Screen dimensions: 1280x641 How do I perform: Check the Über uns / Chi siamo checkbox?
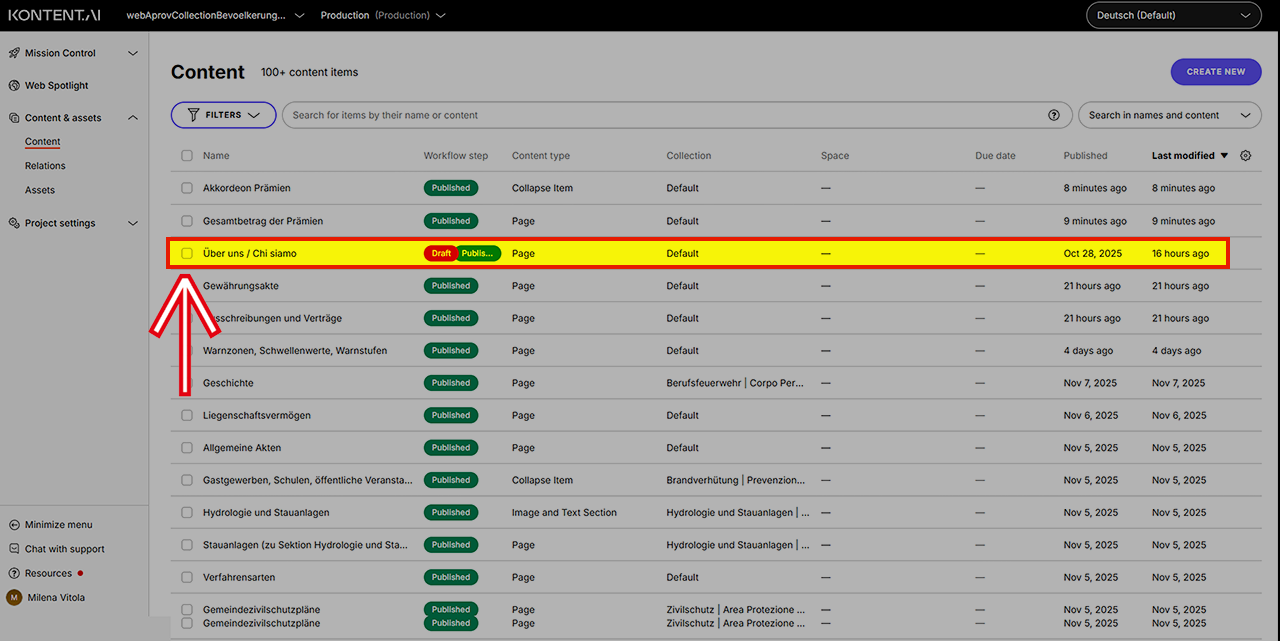coord(187,254)
